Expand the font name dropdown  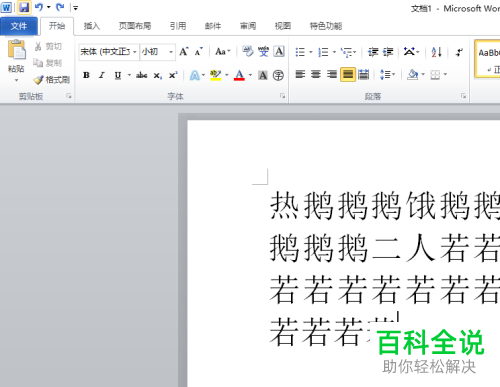pos(135,52)
